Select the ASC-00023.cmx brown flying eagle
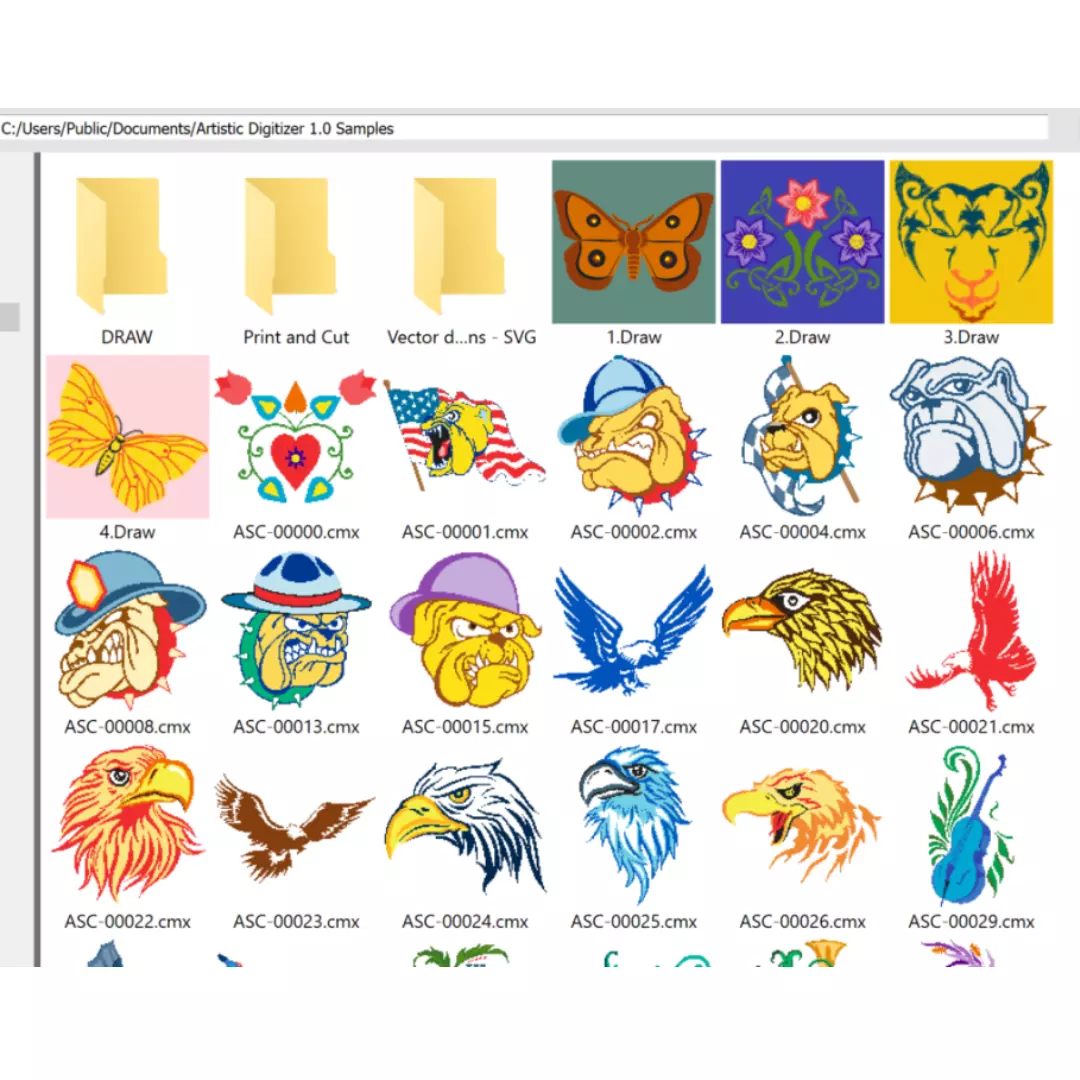 [x=296, y=827]
